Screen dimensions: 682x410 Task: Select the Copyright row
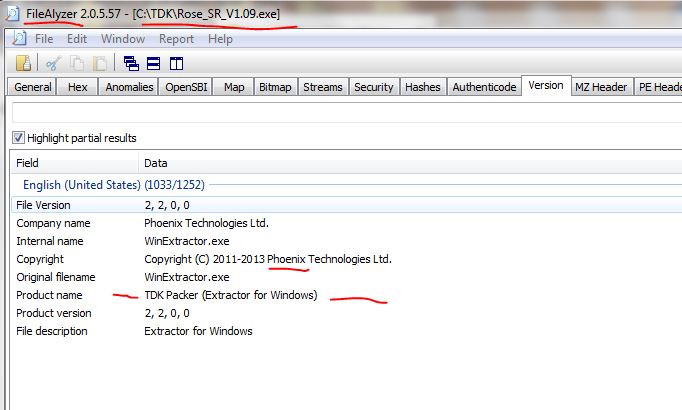[347, 259]
